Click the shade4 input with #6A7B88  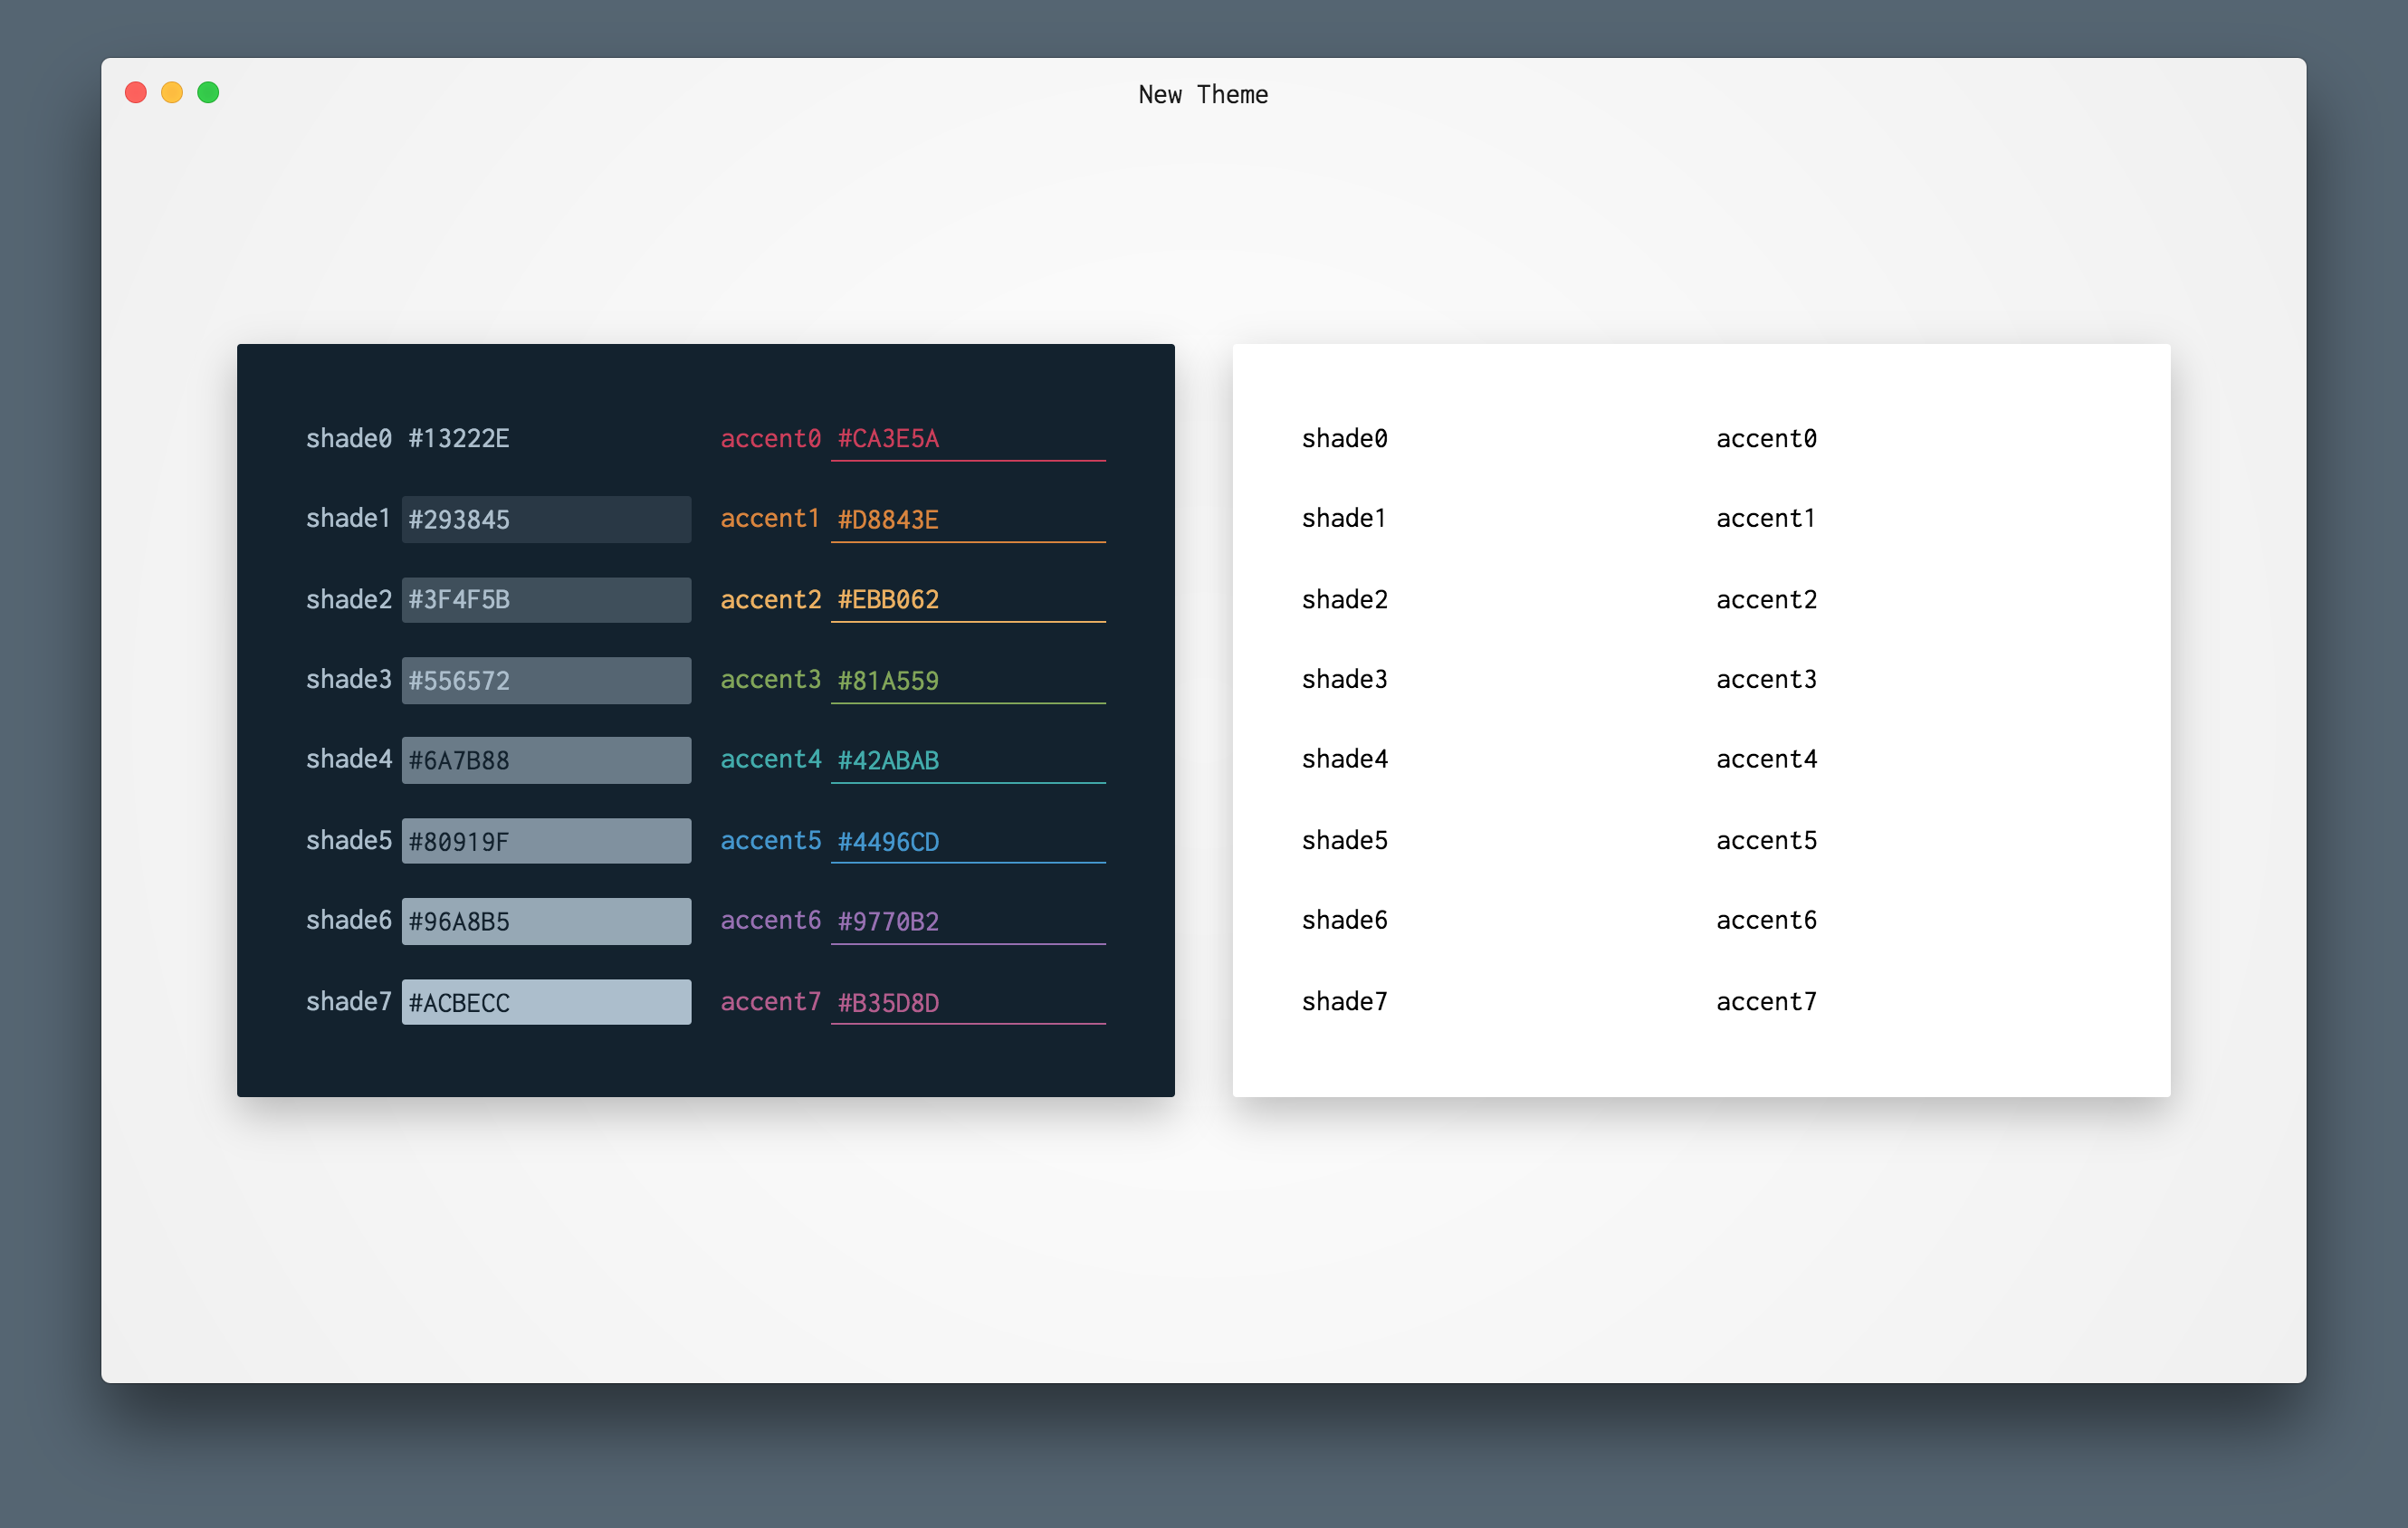tap(546, 760)
